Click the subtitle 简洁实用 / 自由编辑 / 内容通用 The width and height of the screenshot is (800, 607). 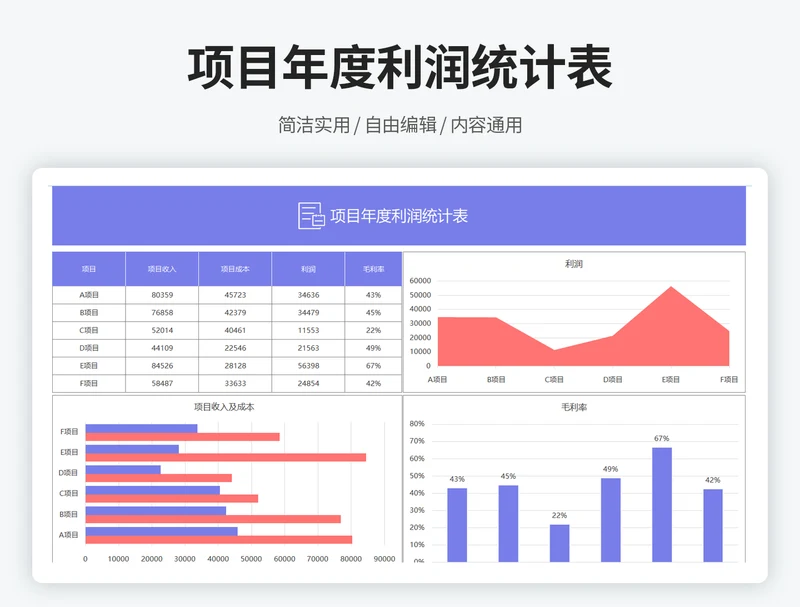[x=400, y=125]
